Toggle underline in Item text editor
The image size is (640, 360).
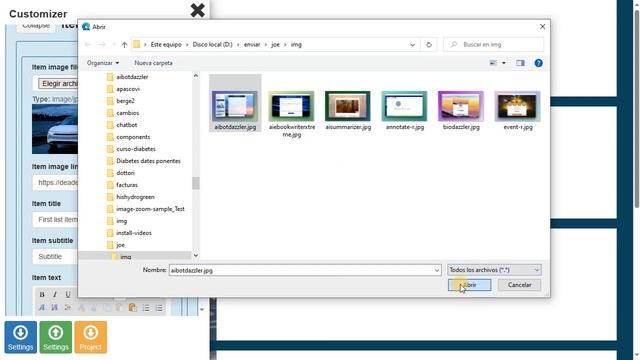[x=68, y=295]
